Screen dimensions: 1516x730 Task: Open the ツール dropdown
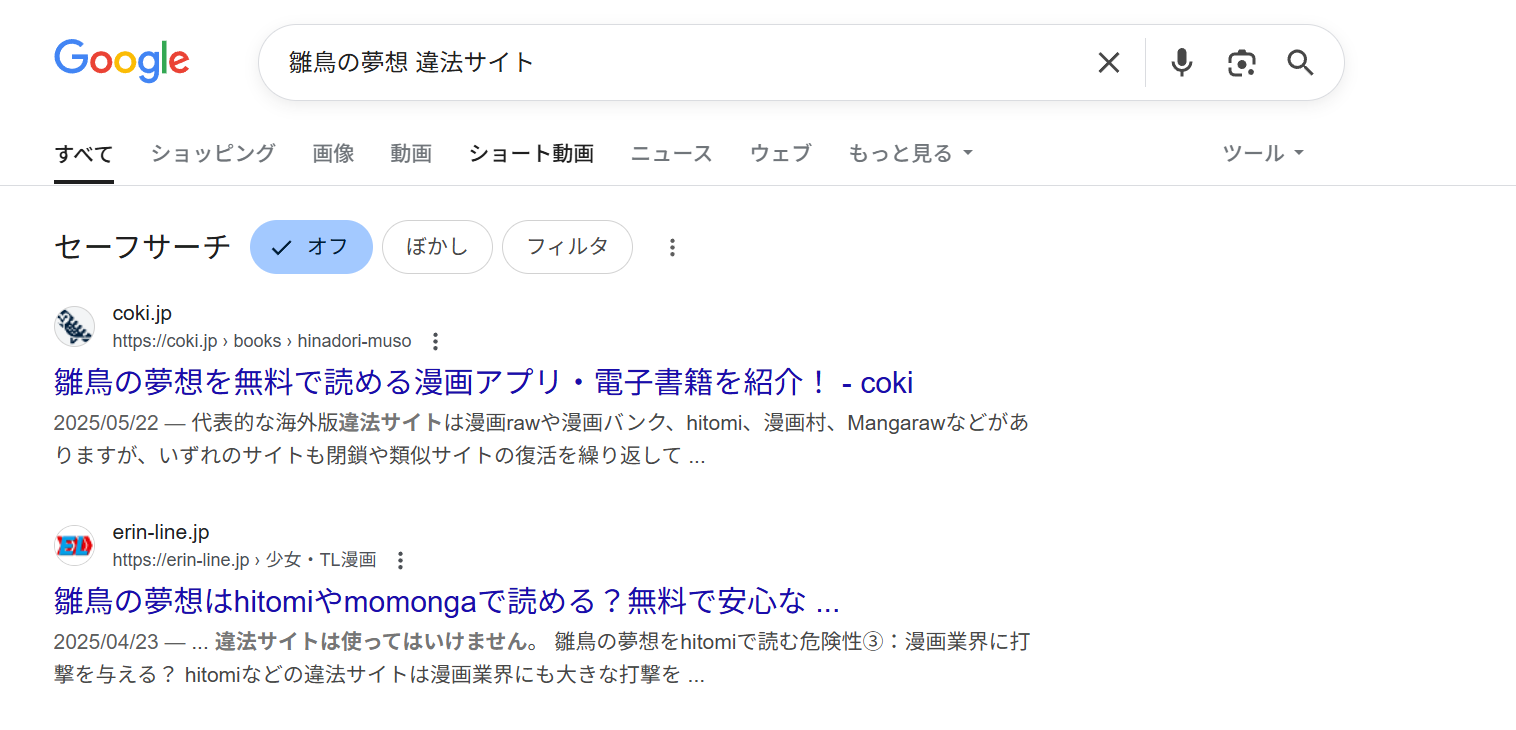(1261, 153)
